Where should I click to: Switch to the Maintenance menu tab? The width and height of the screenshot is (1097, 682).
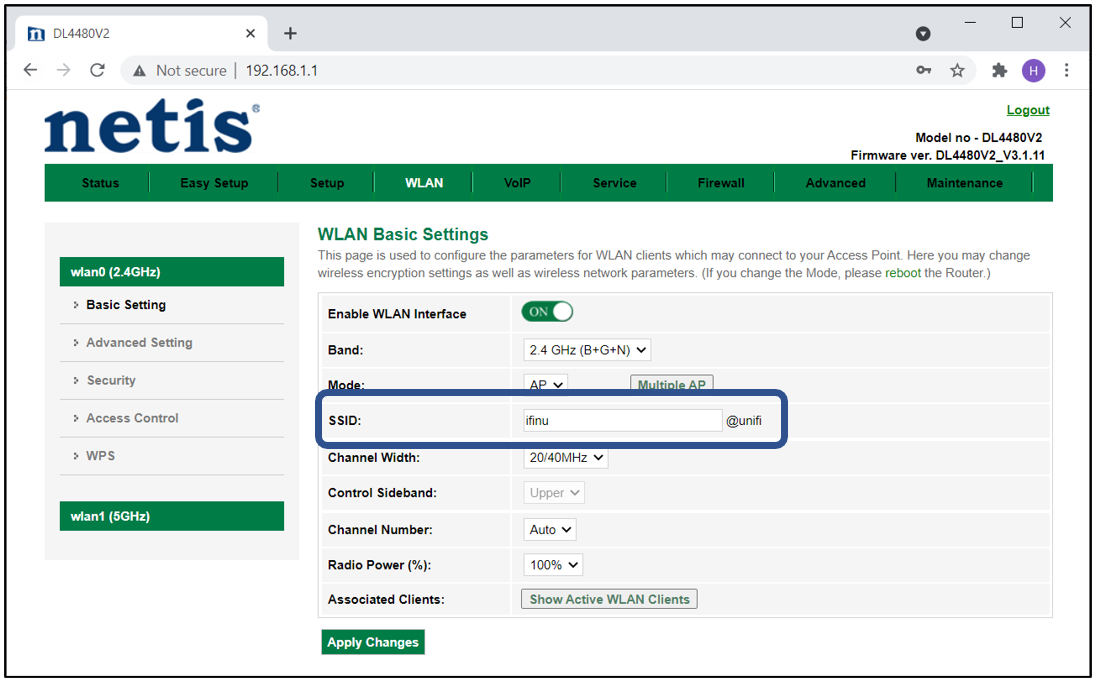point(964,183)
